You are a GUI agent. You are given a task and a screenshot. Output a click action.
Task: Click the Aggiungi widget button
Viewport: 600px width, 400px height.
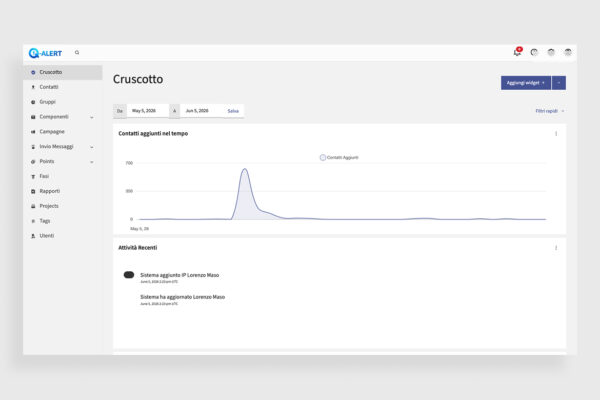(526, 83)
